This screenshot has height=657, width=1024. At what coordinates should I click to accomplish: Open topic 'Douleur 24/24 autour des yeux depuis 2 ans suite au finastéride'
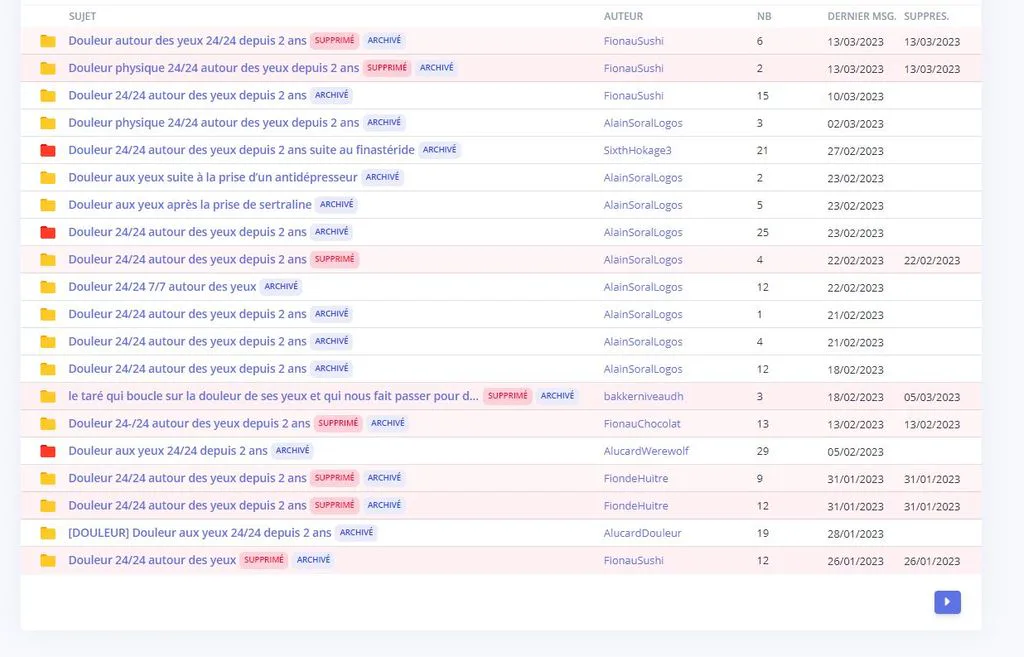[242, 150]
